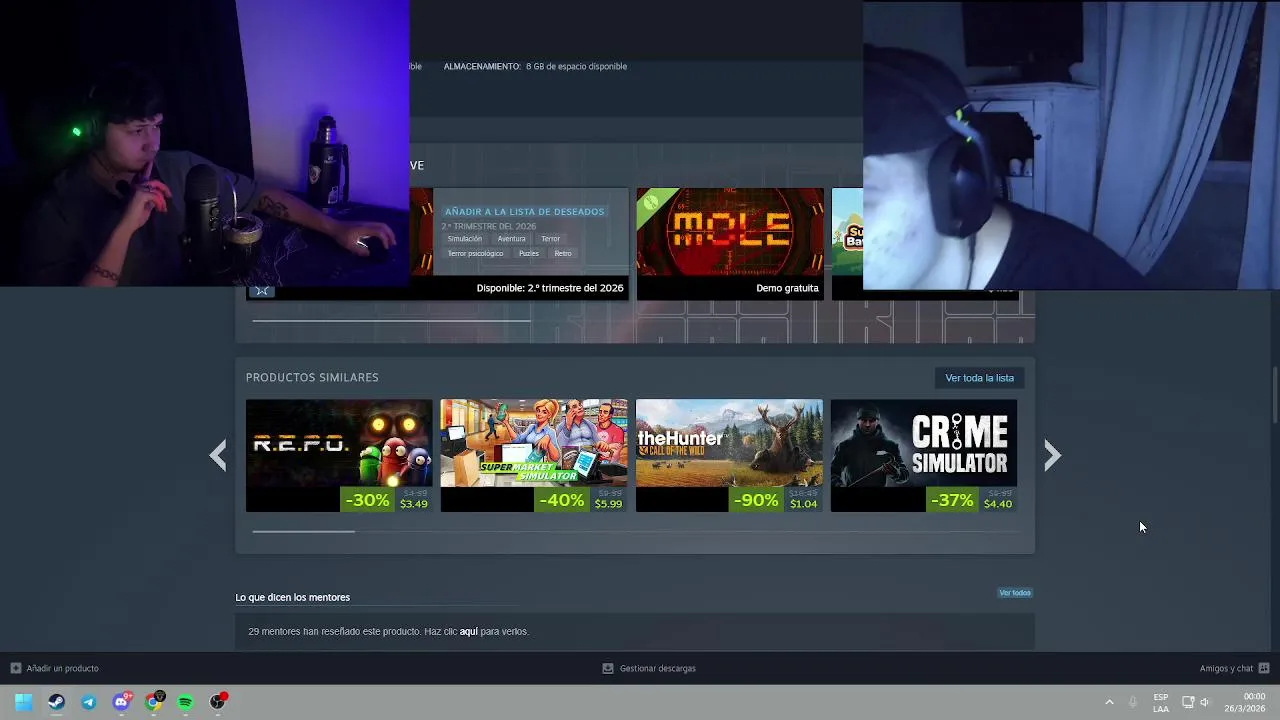Open OBS Studio from the taskbar
The width and height of the screenshot is (1280, 720).
click(x=218, y=702)
